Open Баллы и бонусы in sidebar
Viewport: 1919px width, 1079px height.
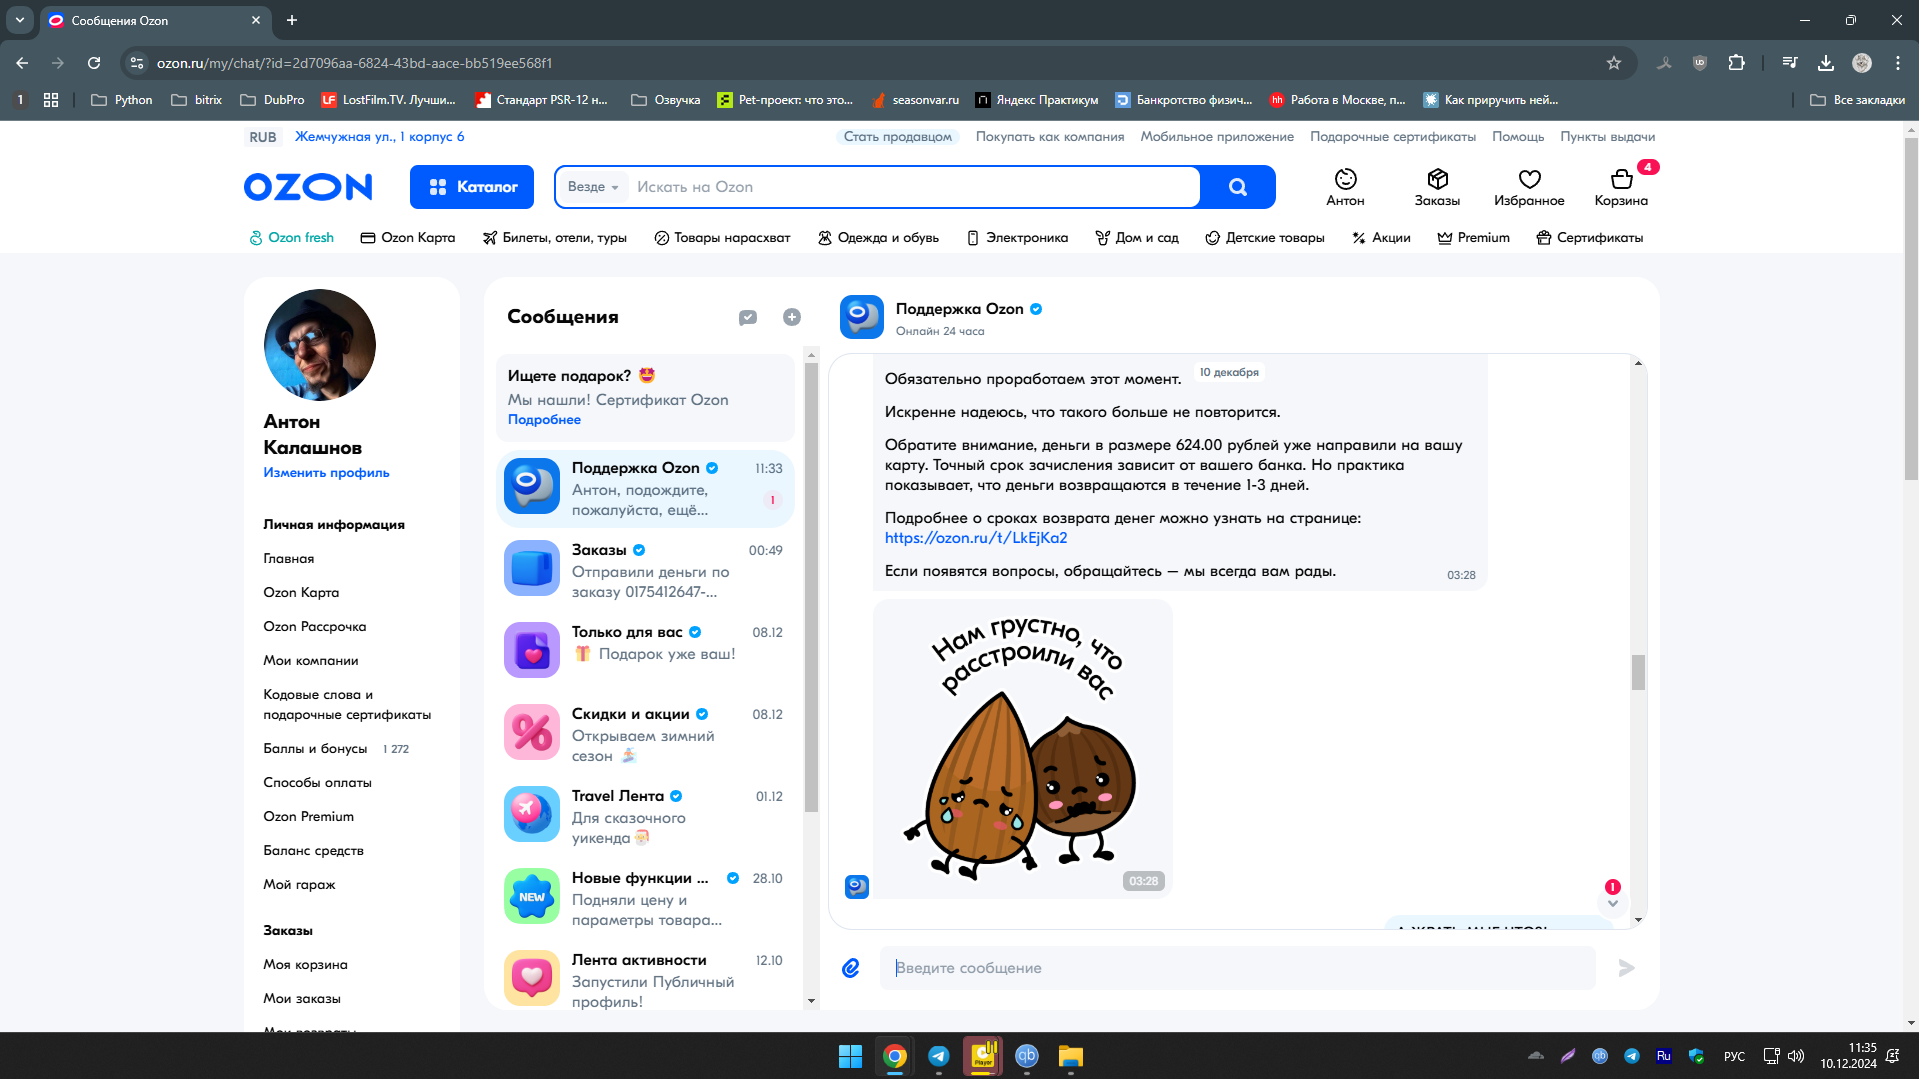coord(315,749)
